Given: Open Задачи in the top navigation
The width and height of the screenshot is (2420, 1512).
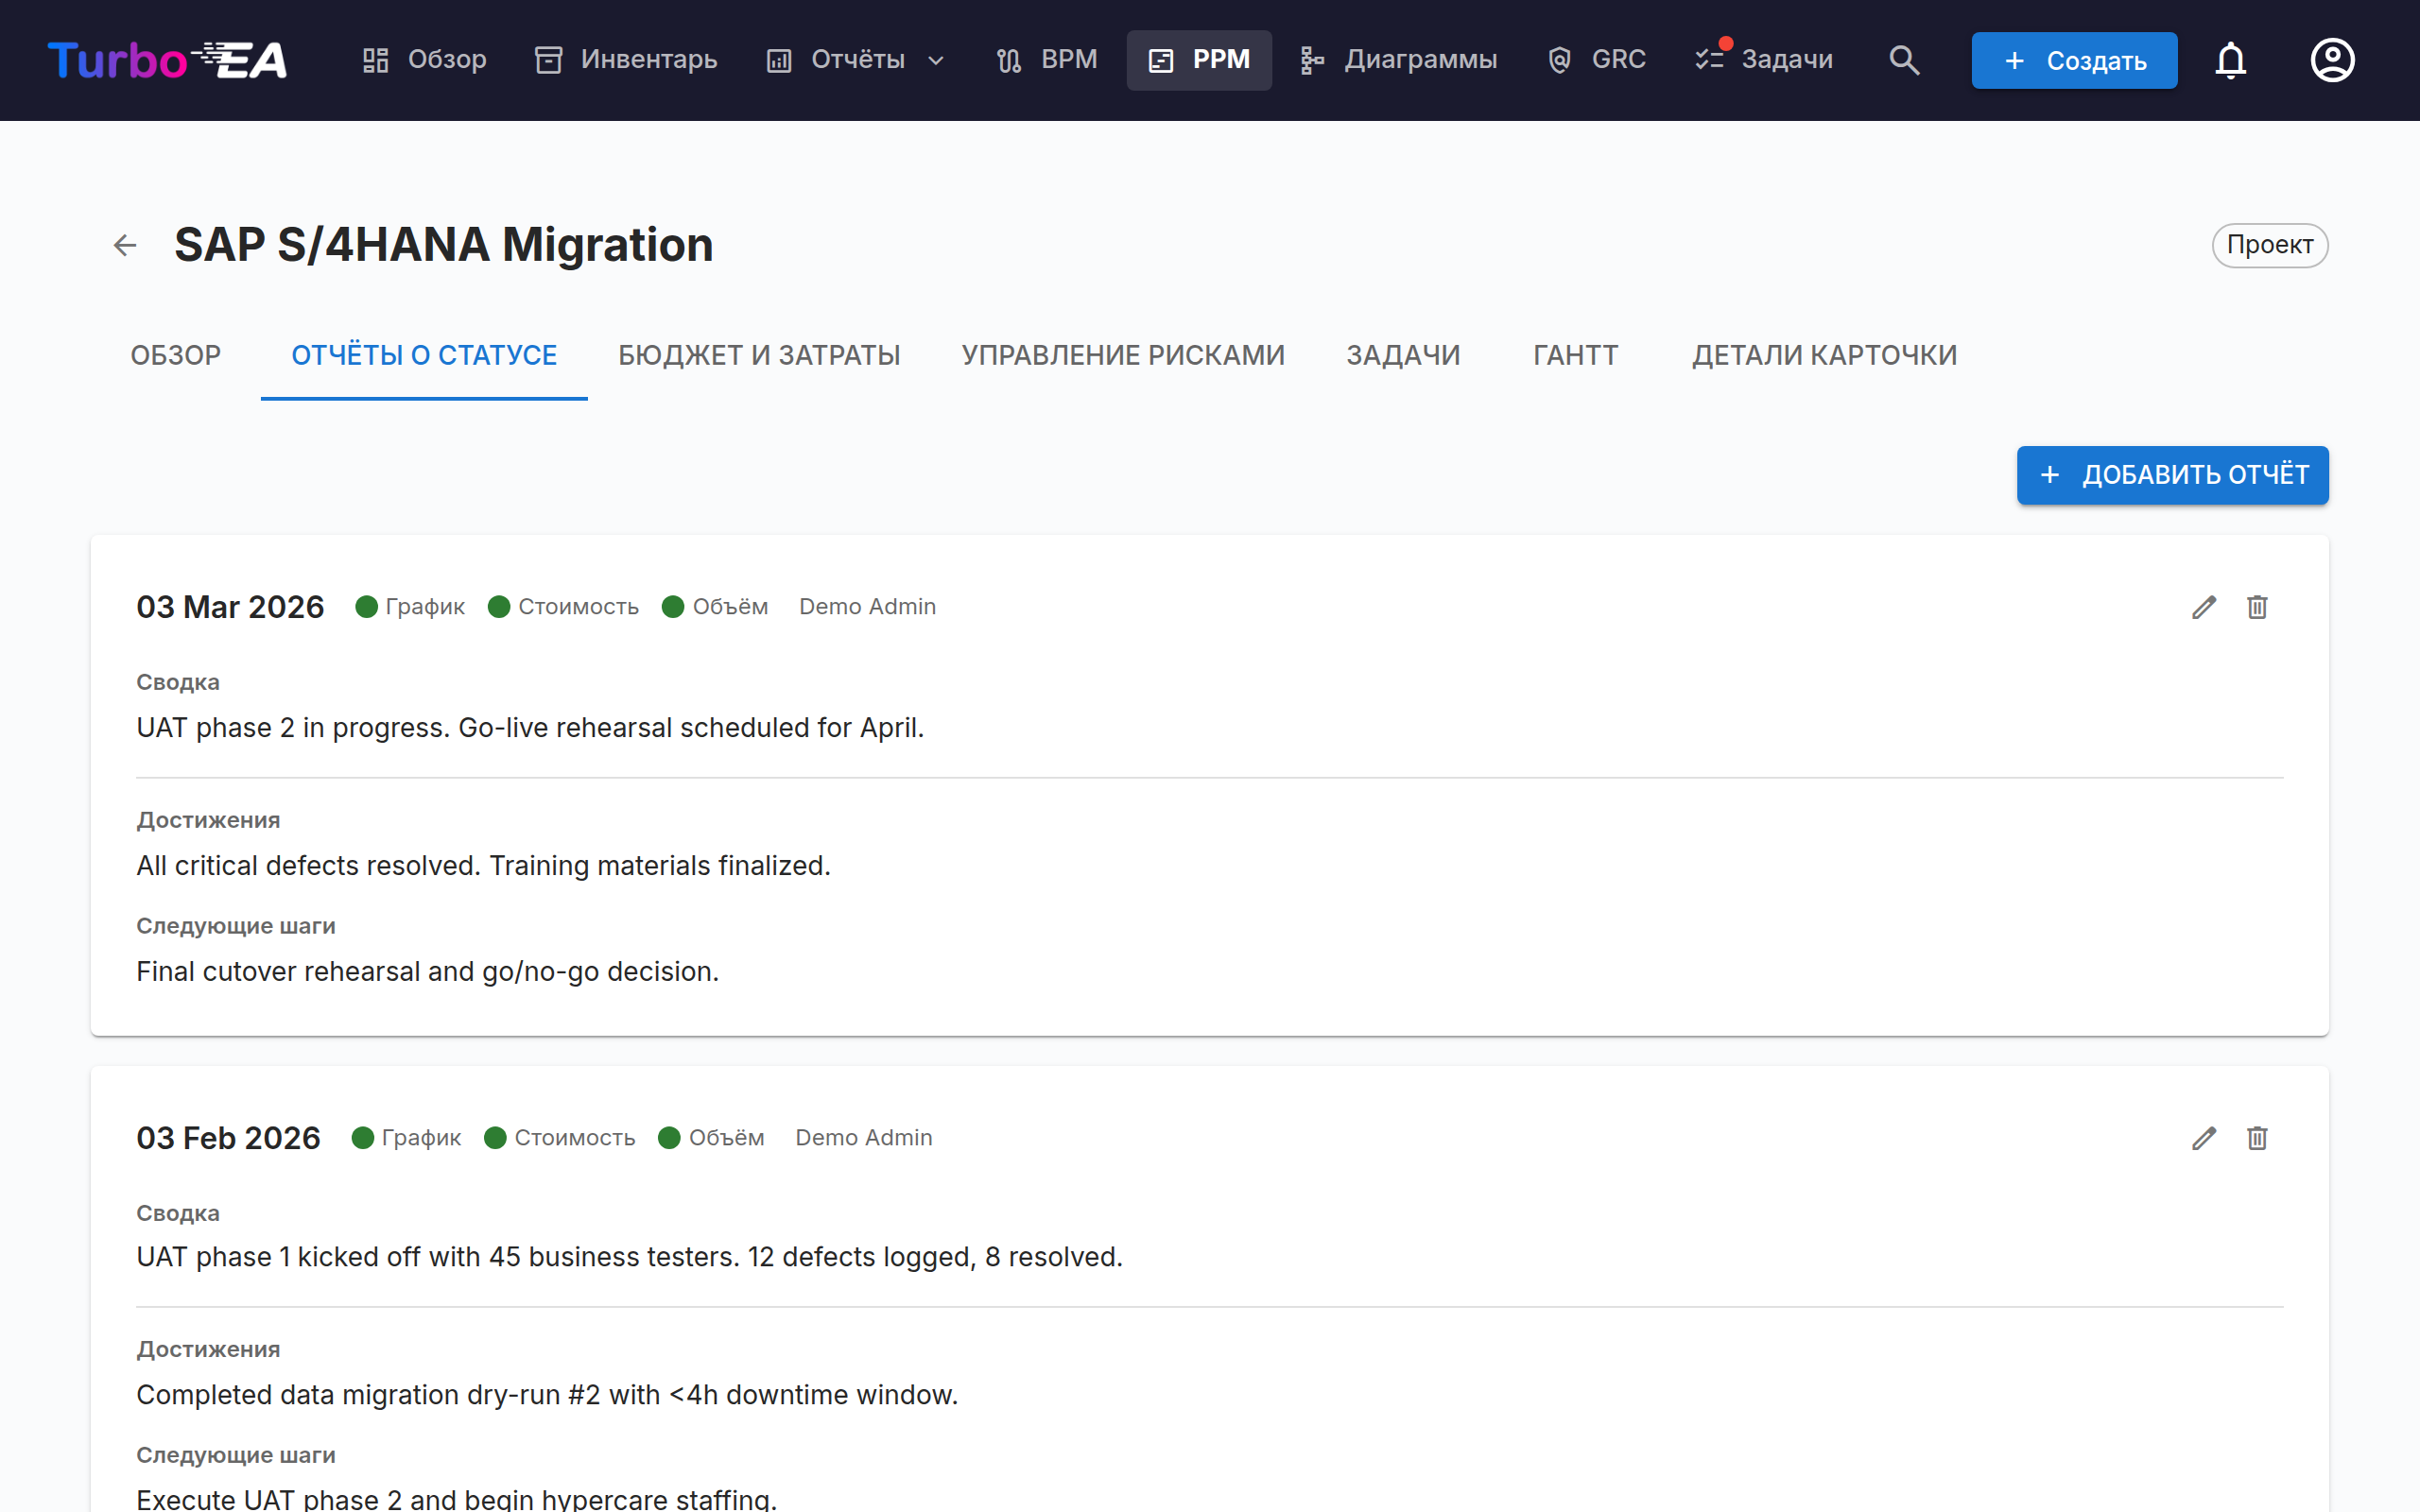Looking at the screenshot, I should tap(1765, 60).
